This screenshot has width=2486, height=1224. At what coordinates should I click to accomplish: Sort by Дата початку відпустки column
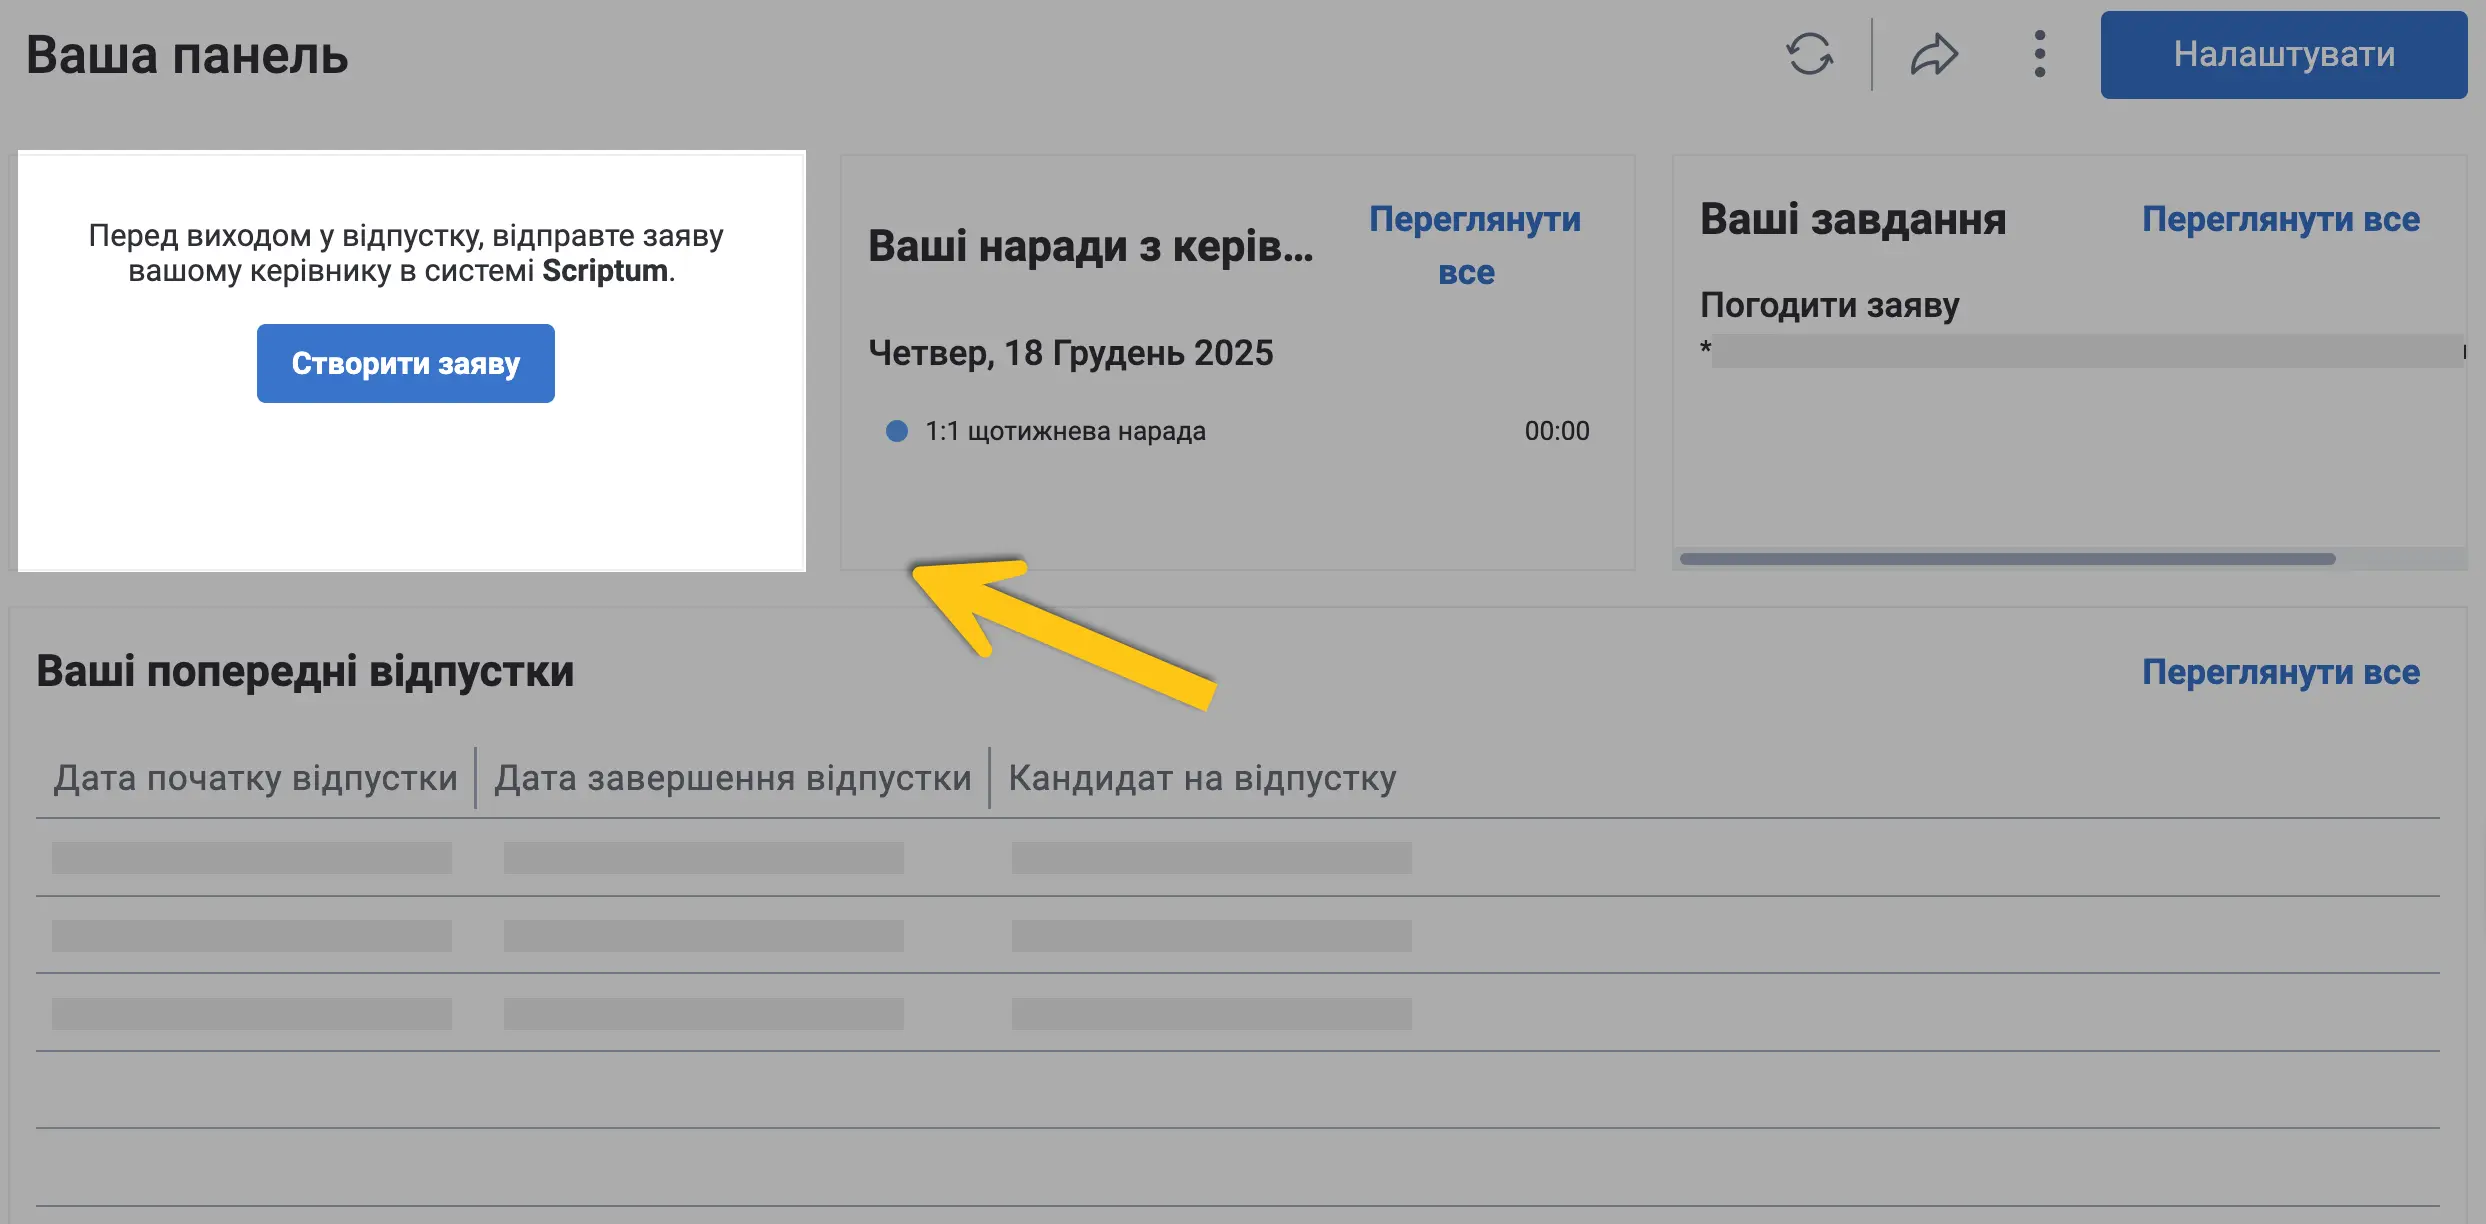[255, 778]
